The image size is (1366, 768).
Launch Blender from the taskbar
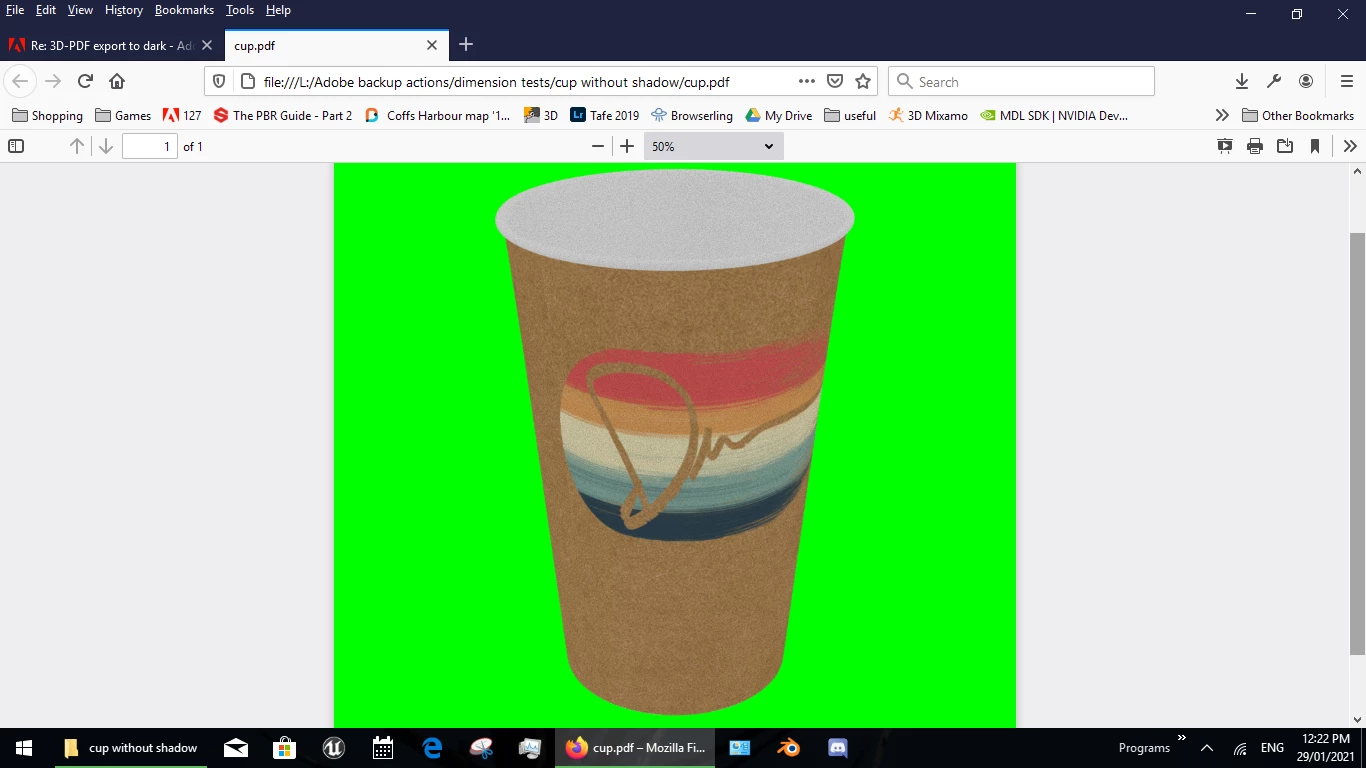pos(789,748)
